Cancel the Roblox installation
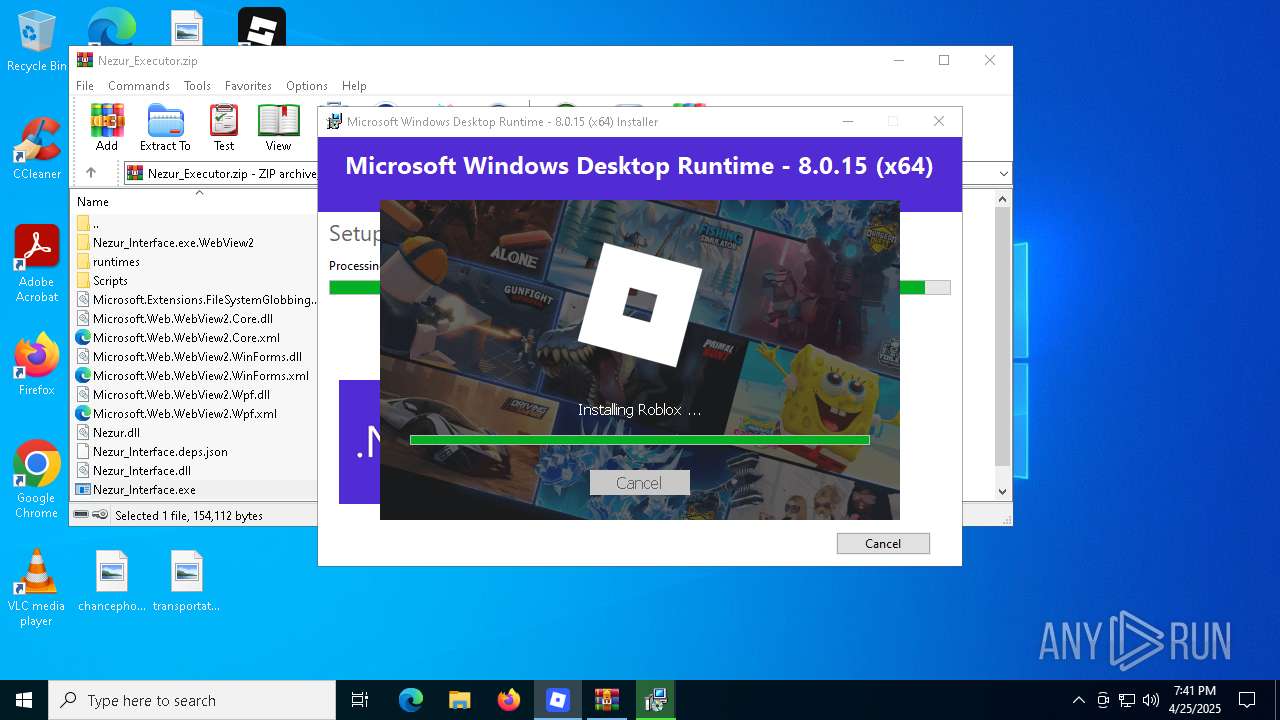 639,483
